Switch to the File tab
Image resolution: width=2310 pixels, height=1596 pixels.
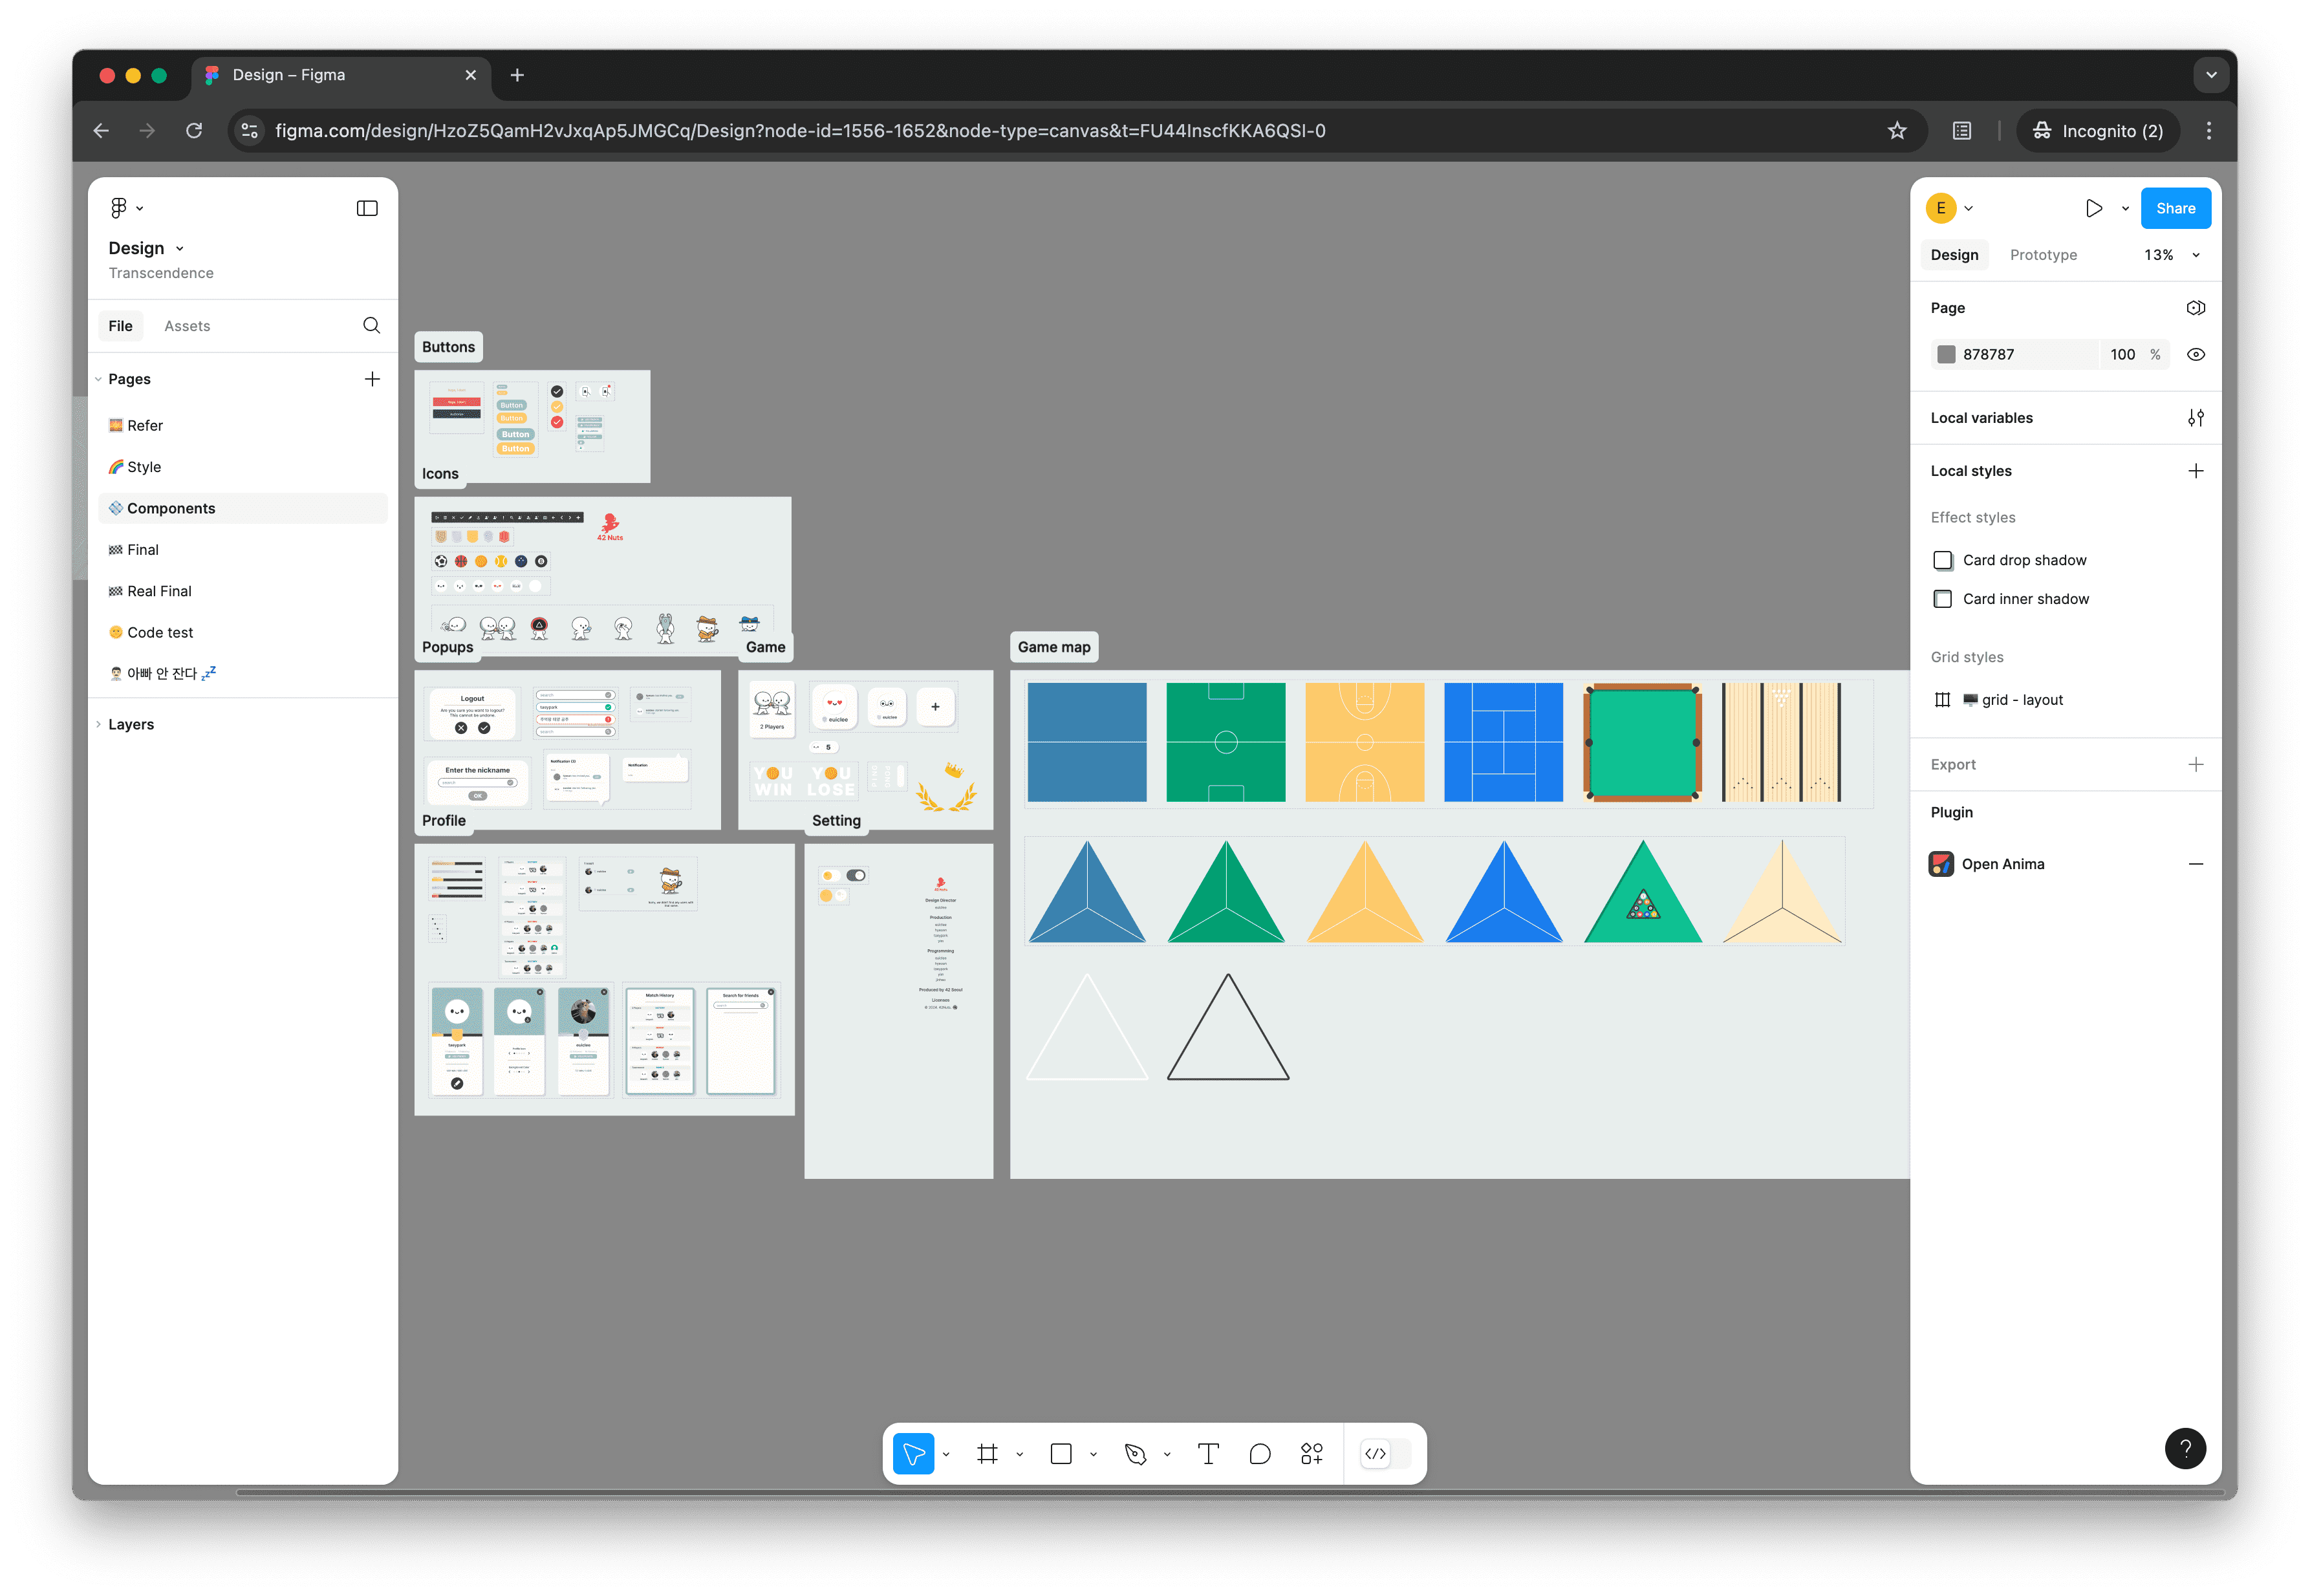(120, 326)
